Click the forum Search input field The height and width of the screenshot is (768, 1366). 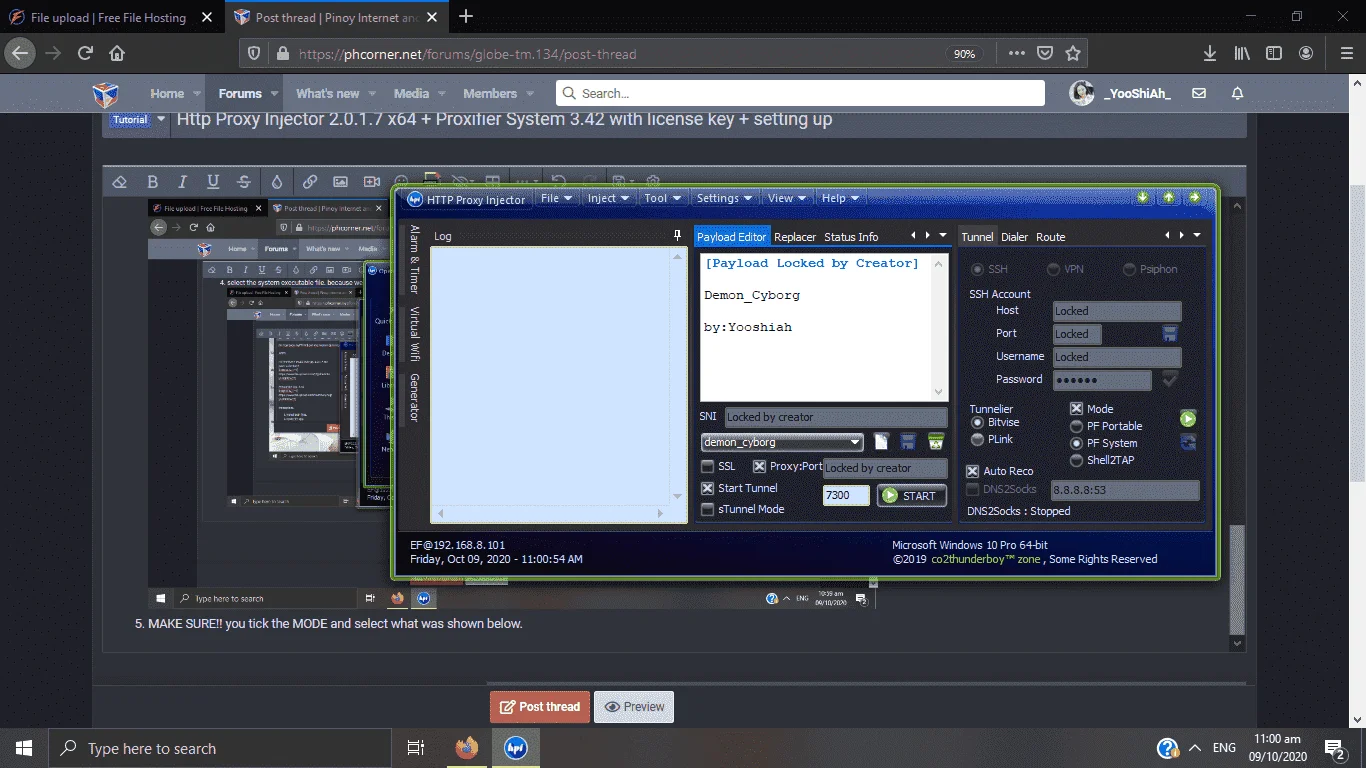coord(800,93)
